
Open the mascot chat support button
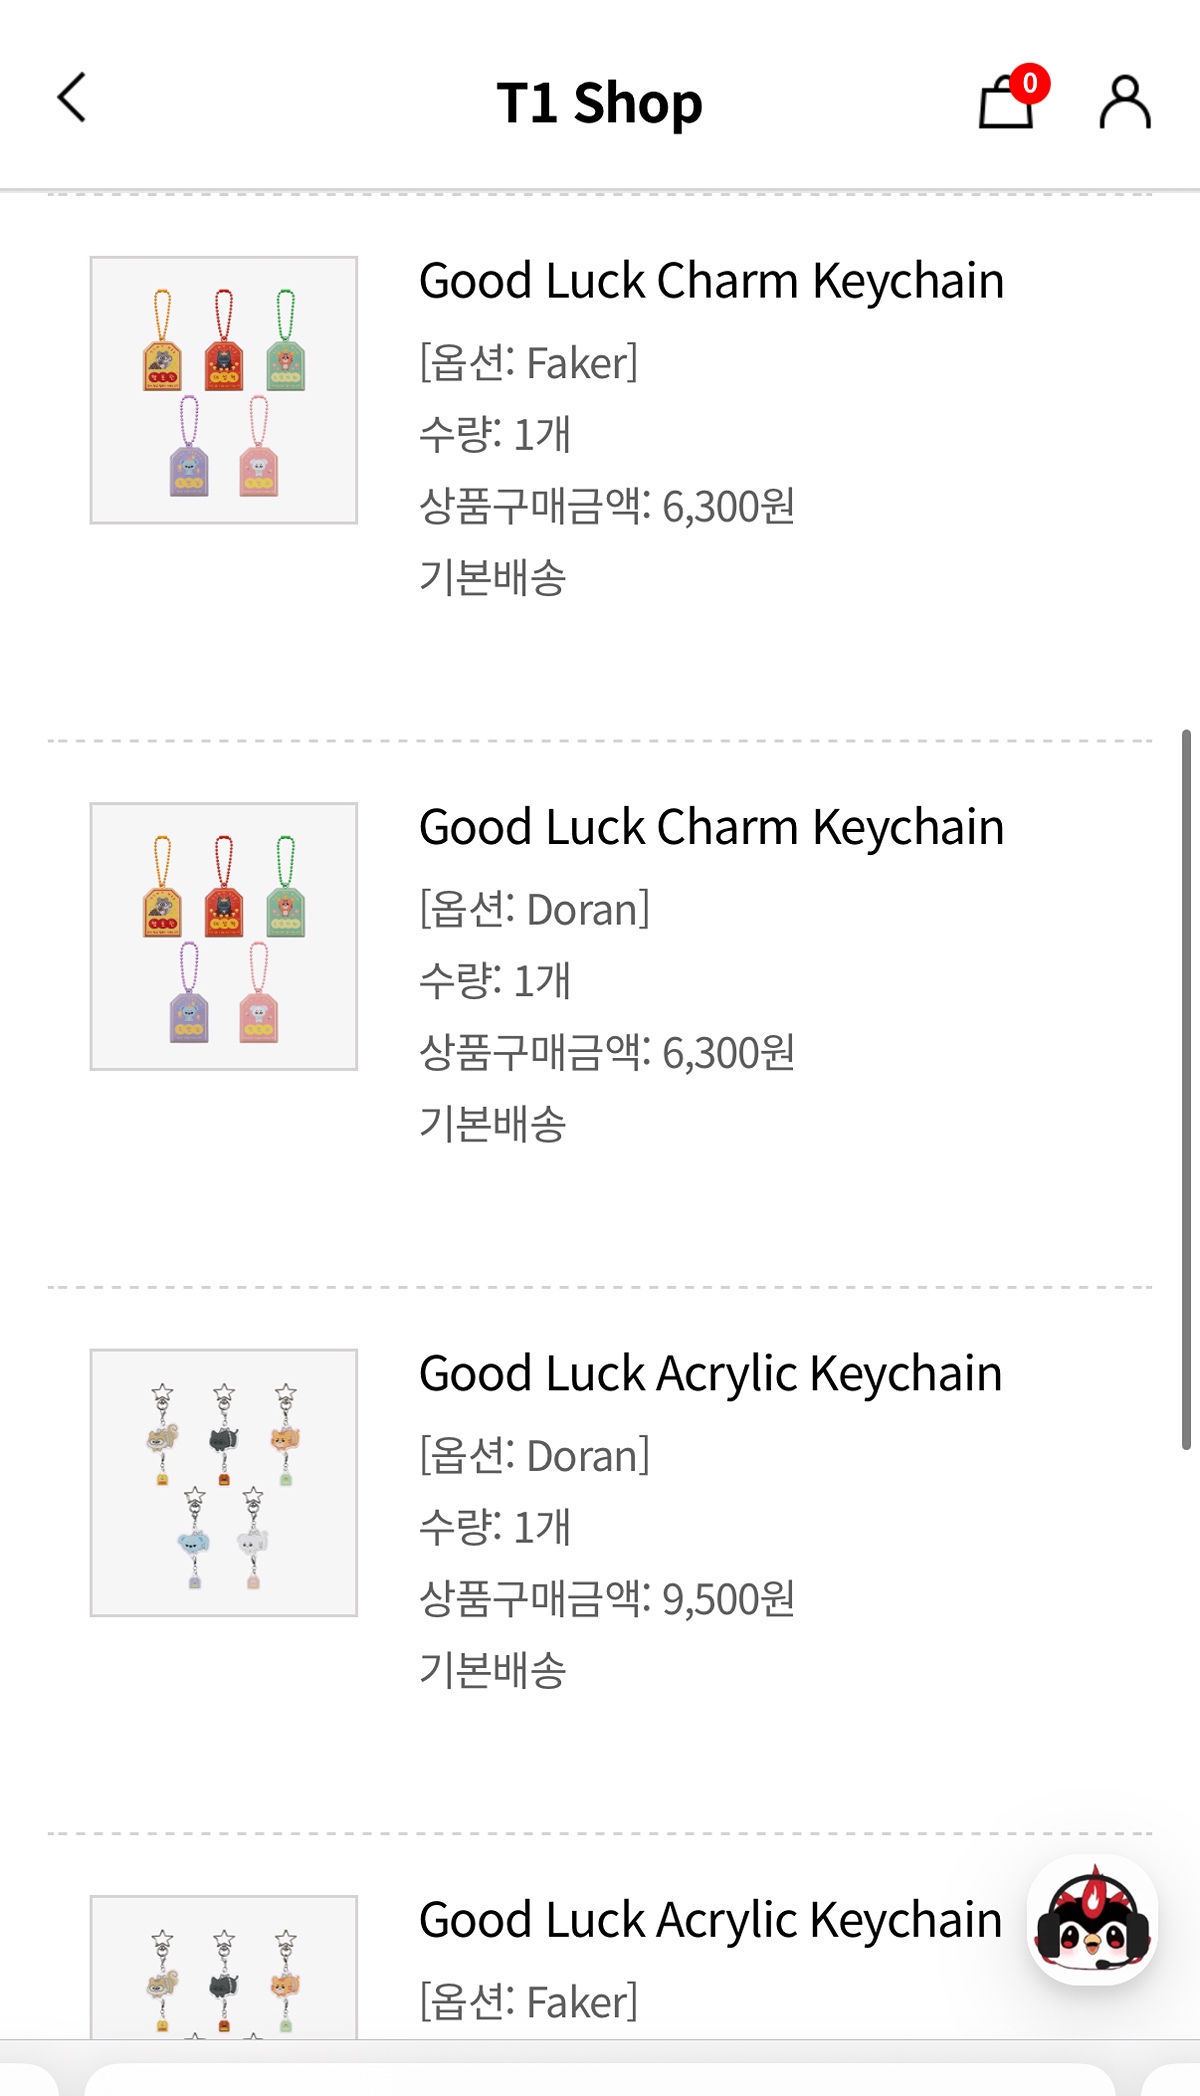(1092, 1921)
